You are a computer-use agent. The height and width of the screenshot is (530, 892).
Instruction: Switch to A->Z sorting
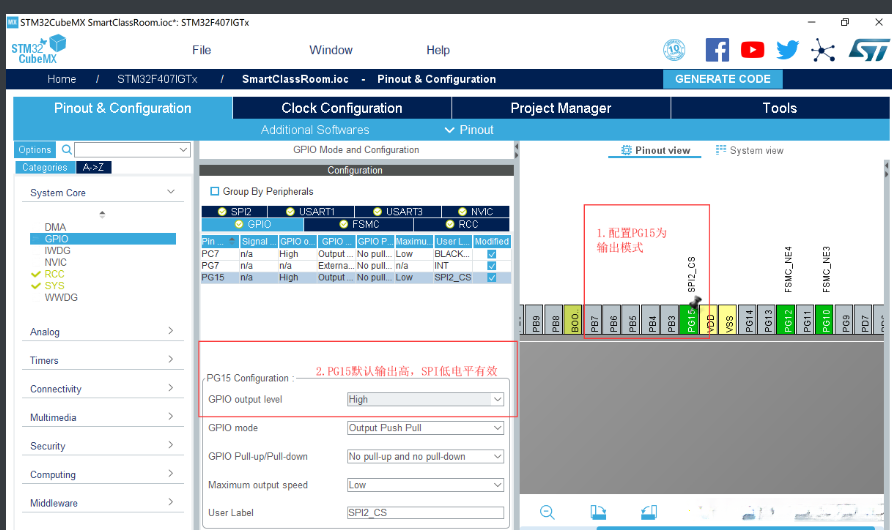tap(93, 167)
